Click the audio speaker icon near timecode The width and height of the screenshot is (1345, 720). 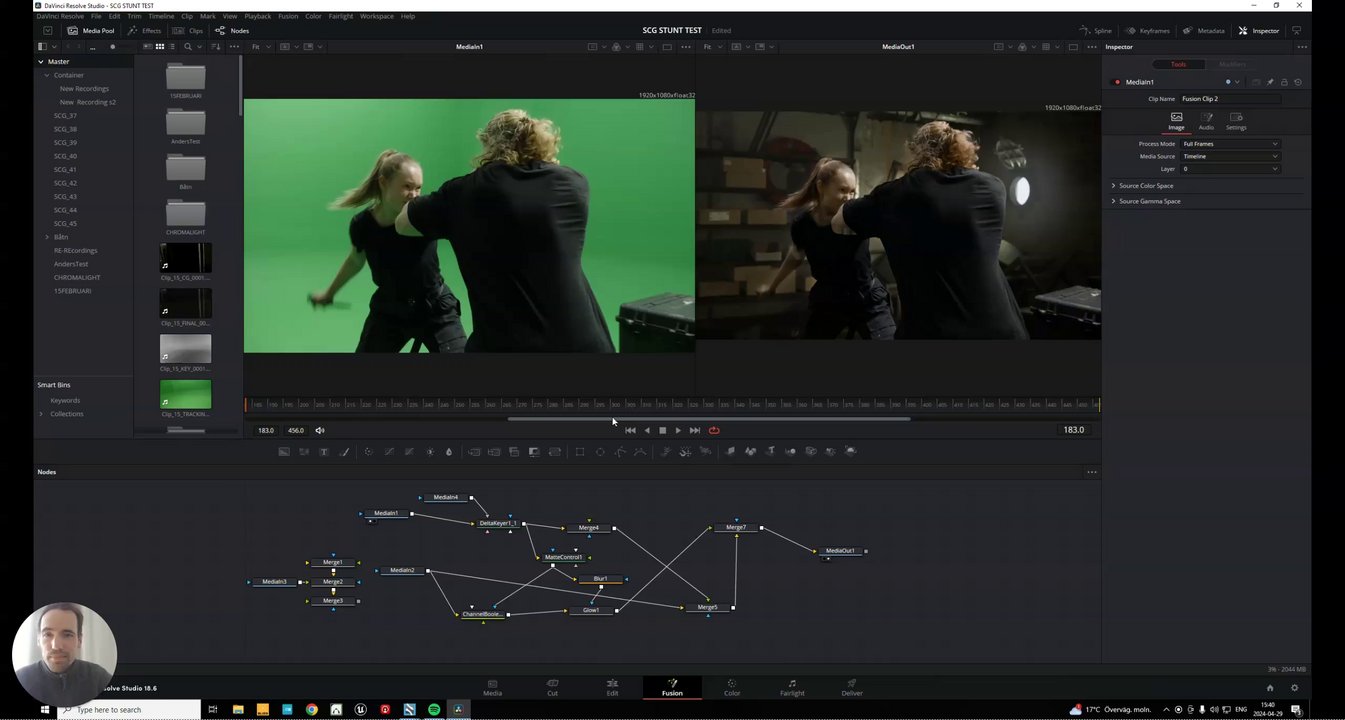(x=320, y=430)
